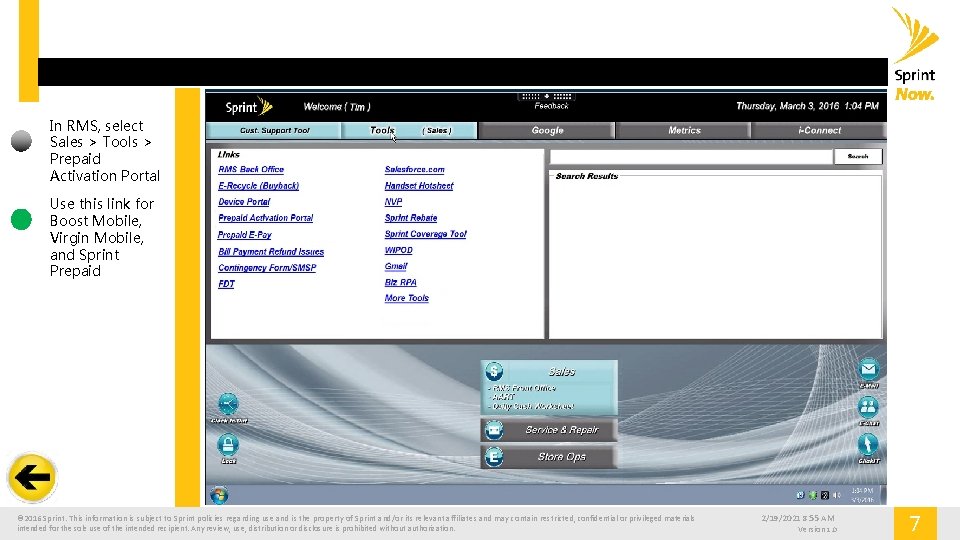Select RMS Front Office under Sales

tap(524, 388)
